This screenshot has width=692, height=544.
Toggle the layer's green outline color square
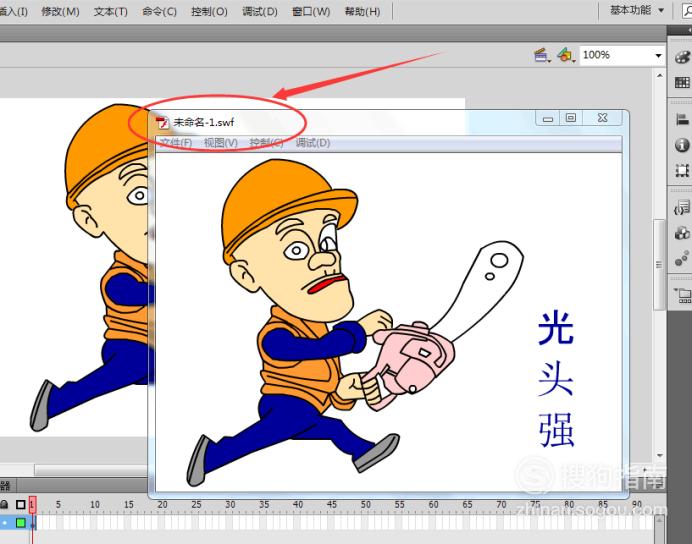[21, 523]
